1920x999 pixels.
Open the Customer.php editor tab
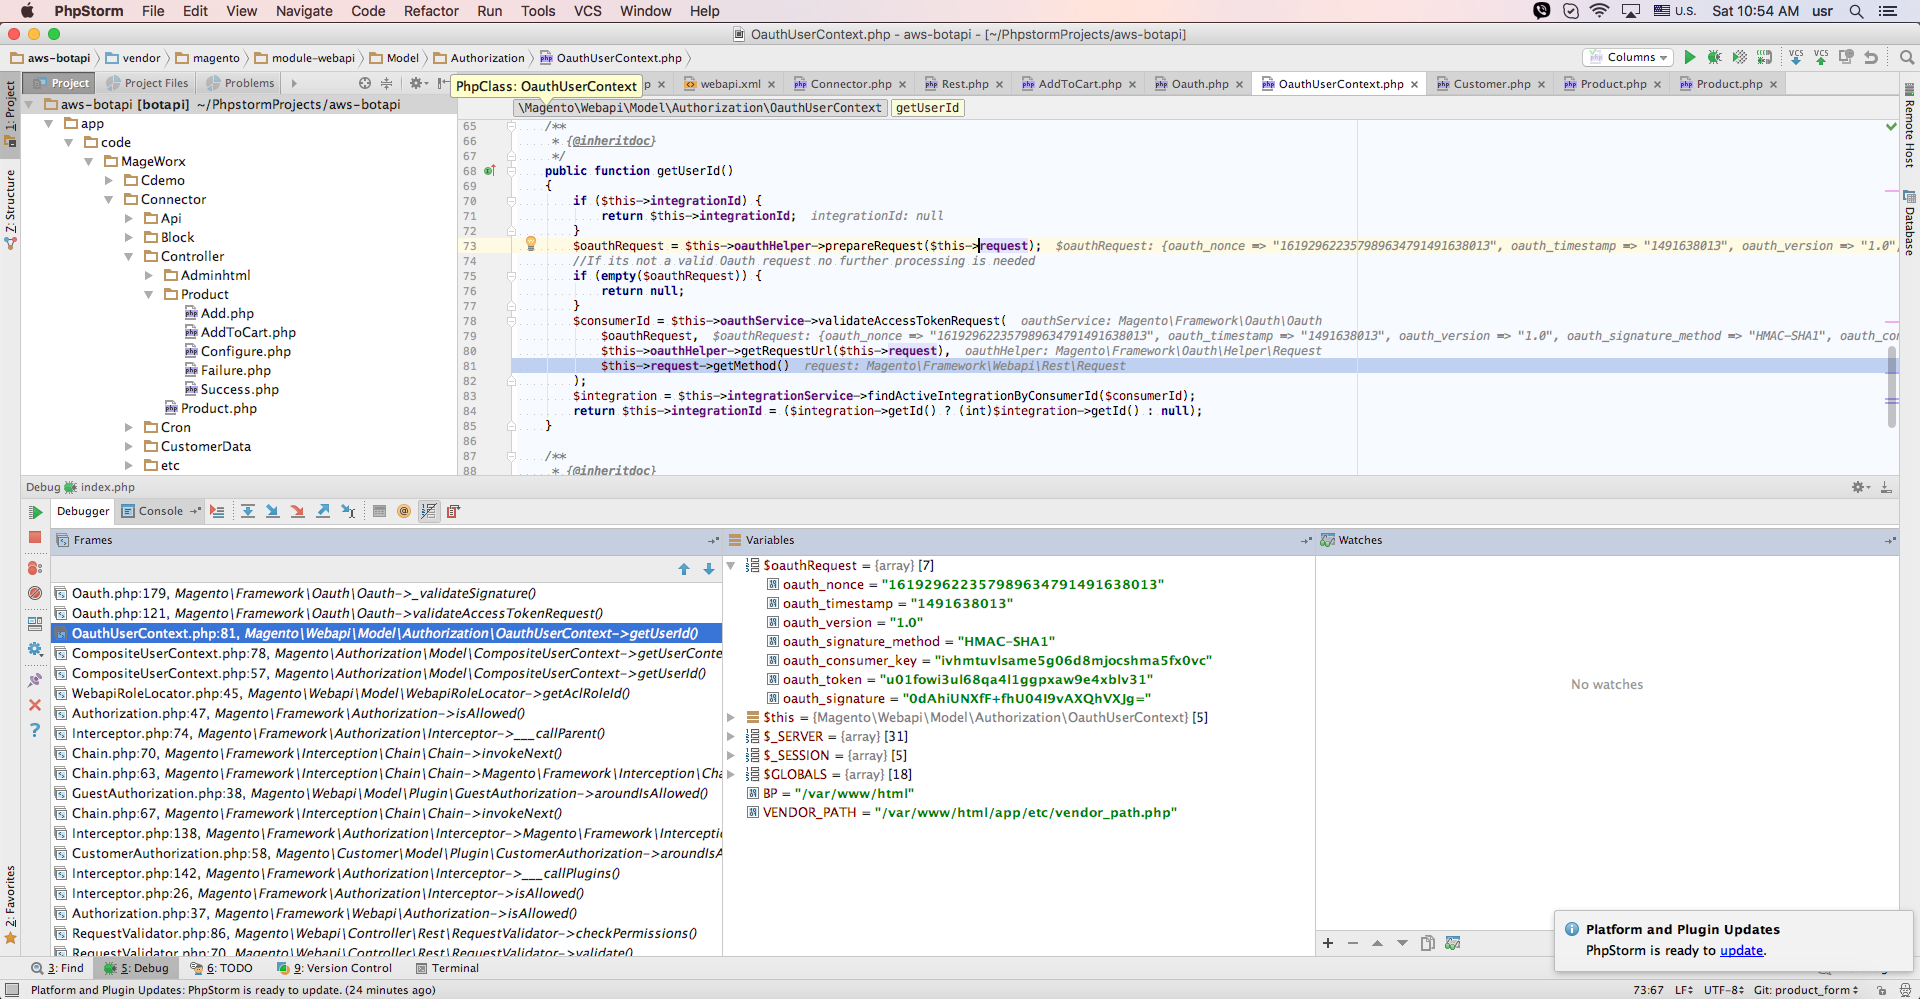[1491, 84]
